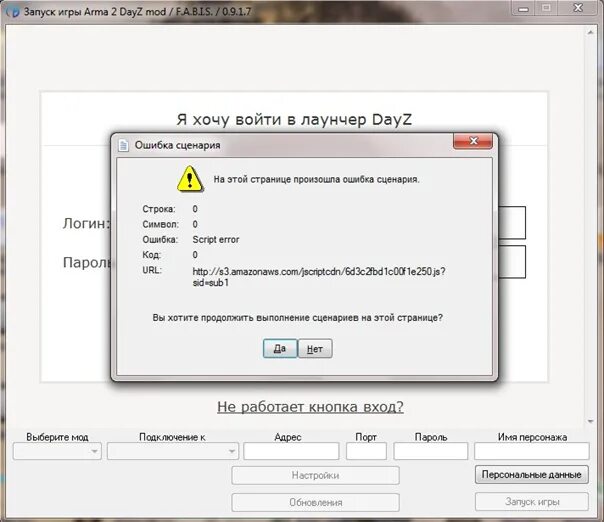
Task: Click the Обновления button
Action: [x=315, y=502]
